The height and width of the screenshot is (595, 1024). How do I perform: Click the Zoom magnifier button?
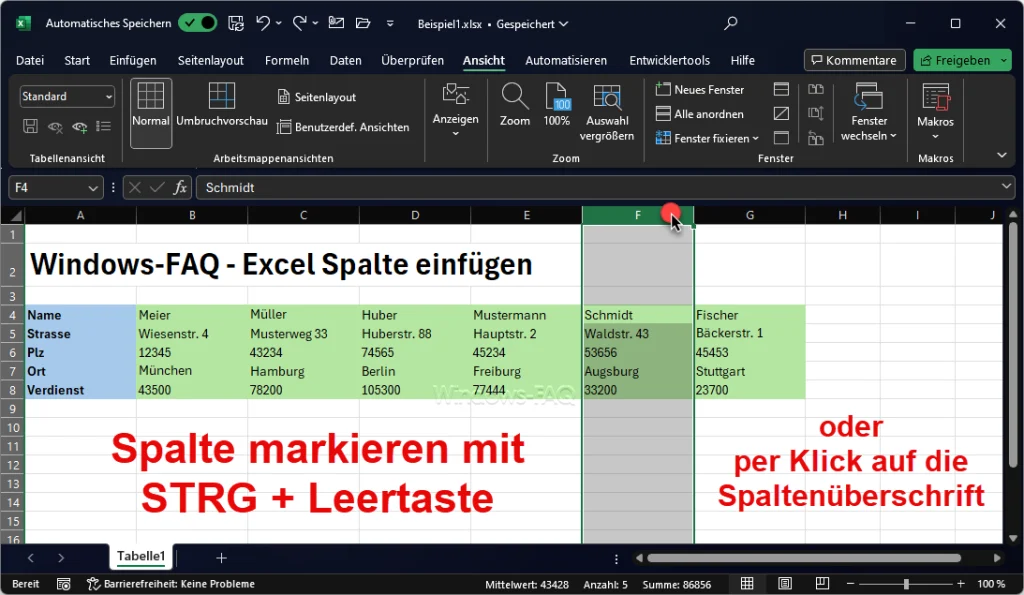tap(515, 105)
